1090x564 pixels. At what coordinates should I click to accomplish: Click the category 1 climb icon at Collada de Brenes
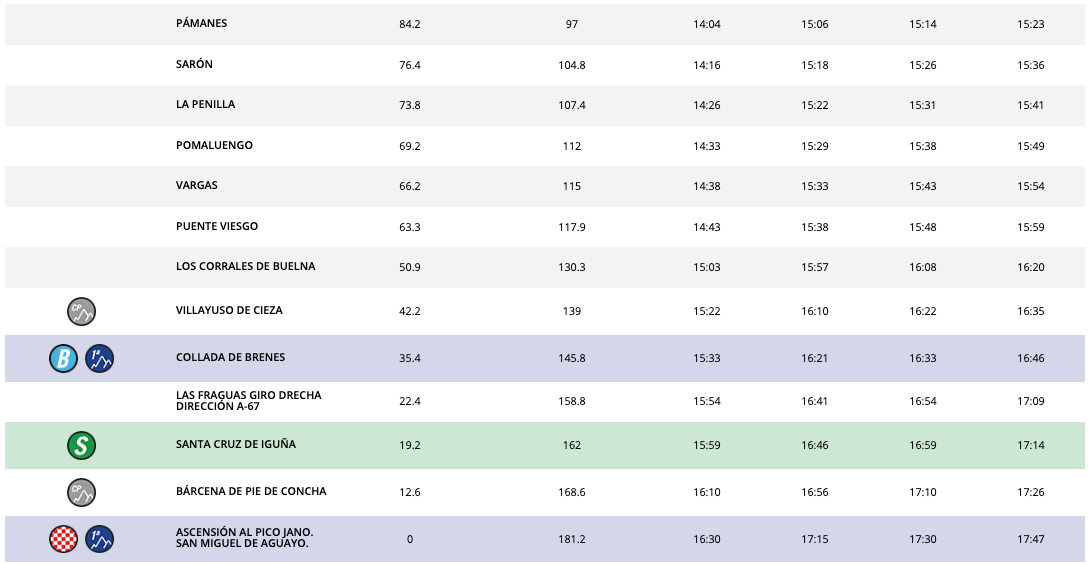[100, 358]
